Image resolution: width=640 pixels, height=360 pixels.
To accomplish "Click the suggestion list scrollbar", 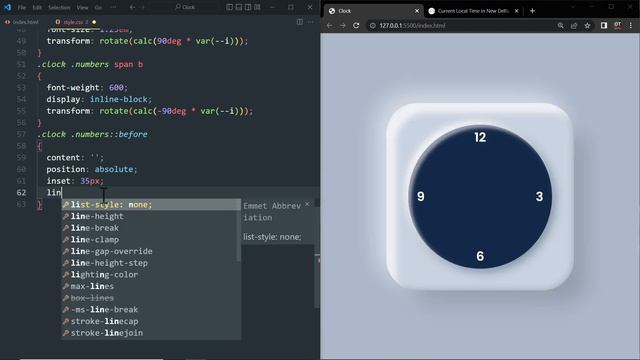I will click(238, 230).
